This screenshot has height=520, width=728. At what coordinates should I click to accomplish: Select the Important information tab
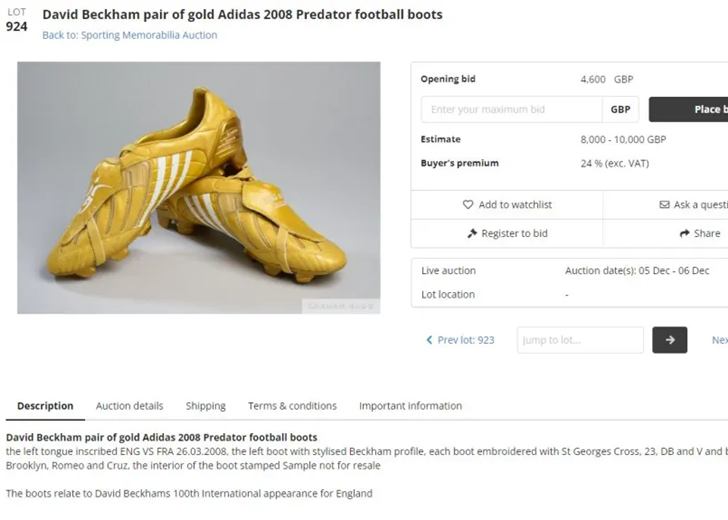coord(410,406)
